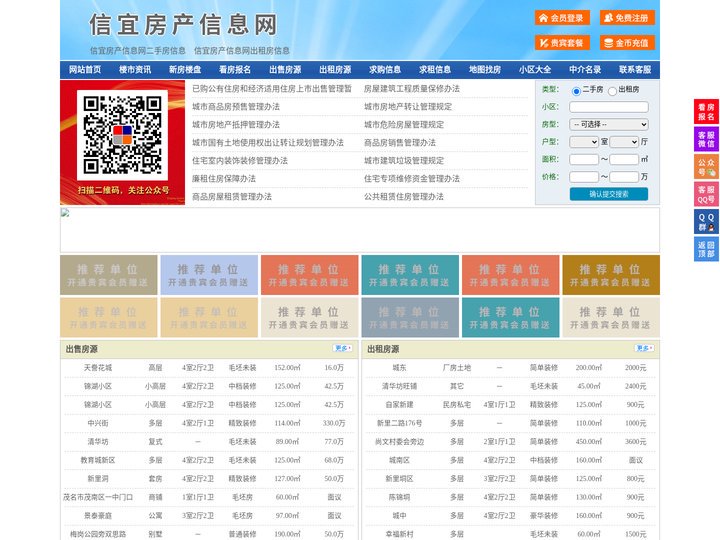720x540 pixels.
Task: Open the 联系客服 navigation item
Action: point(635,70)
